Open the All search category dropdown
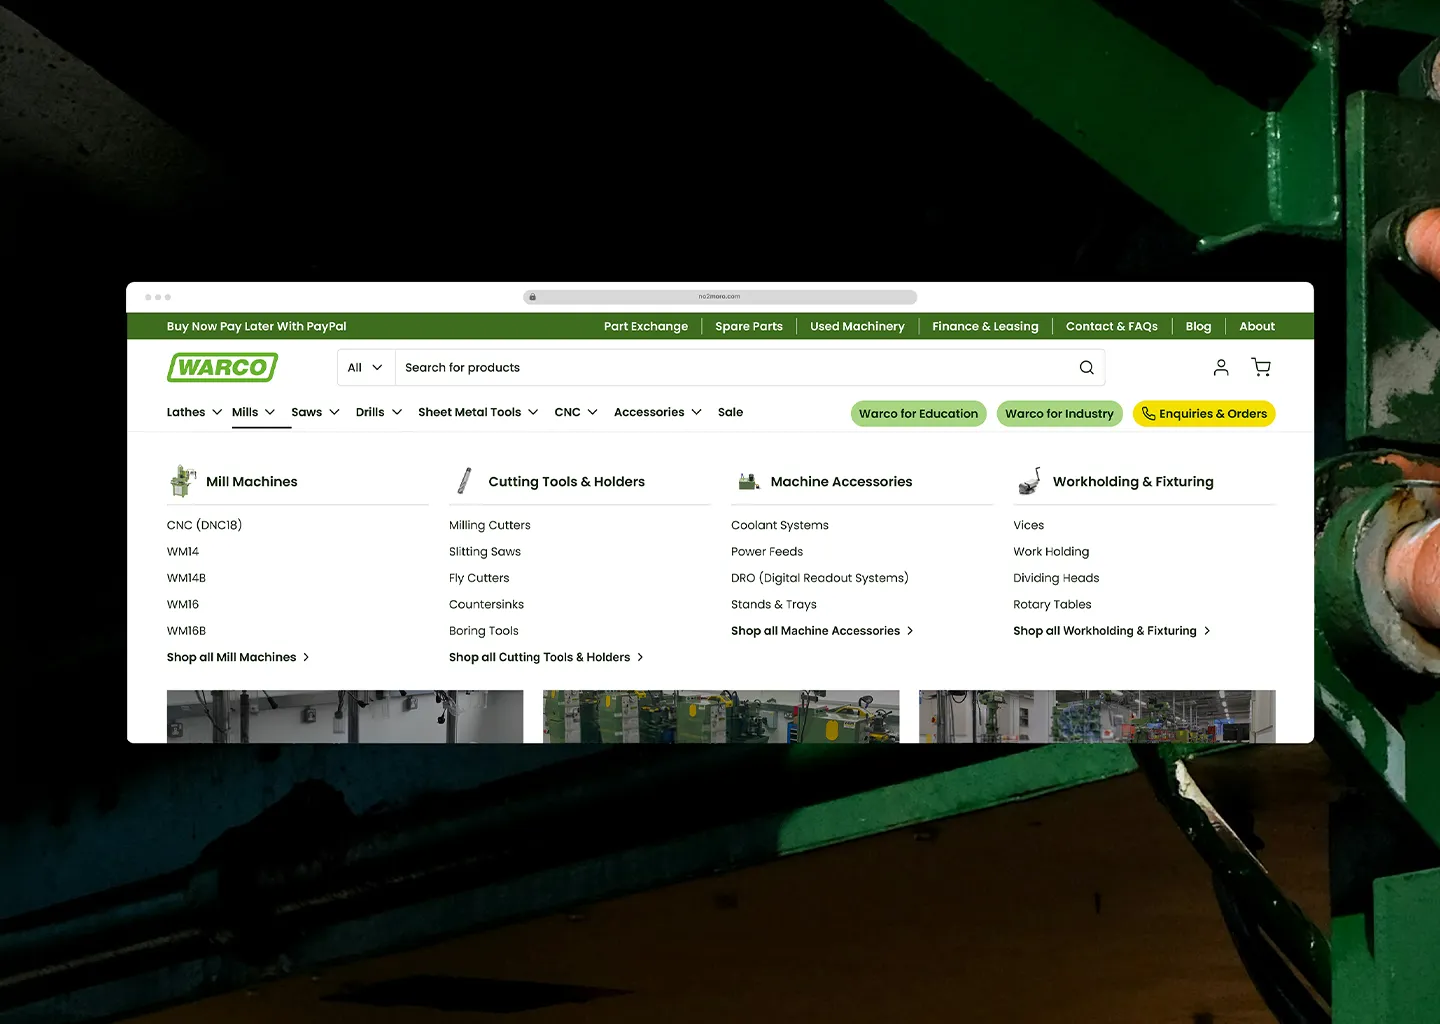The image size is (1440, 1024). (x=366, y=368)
